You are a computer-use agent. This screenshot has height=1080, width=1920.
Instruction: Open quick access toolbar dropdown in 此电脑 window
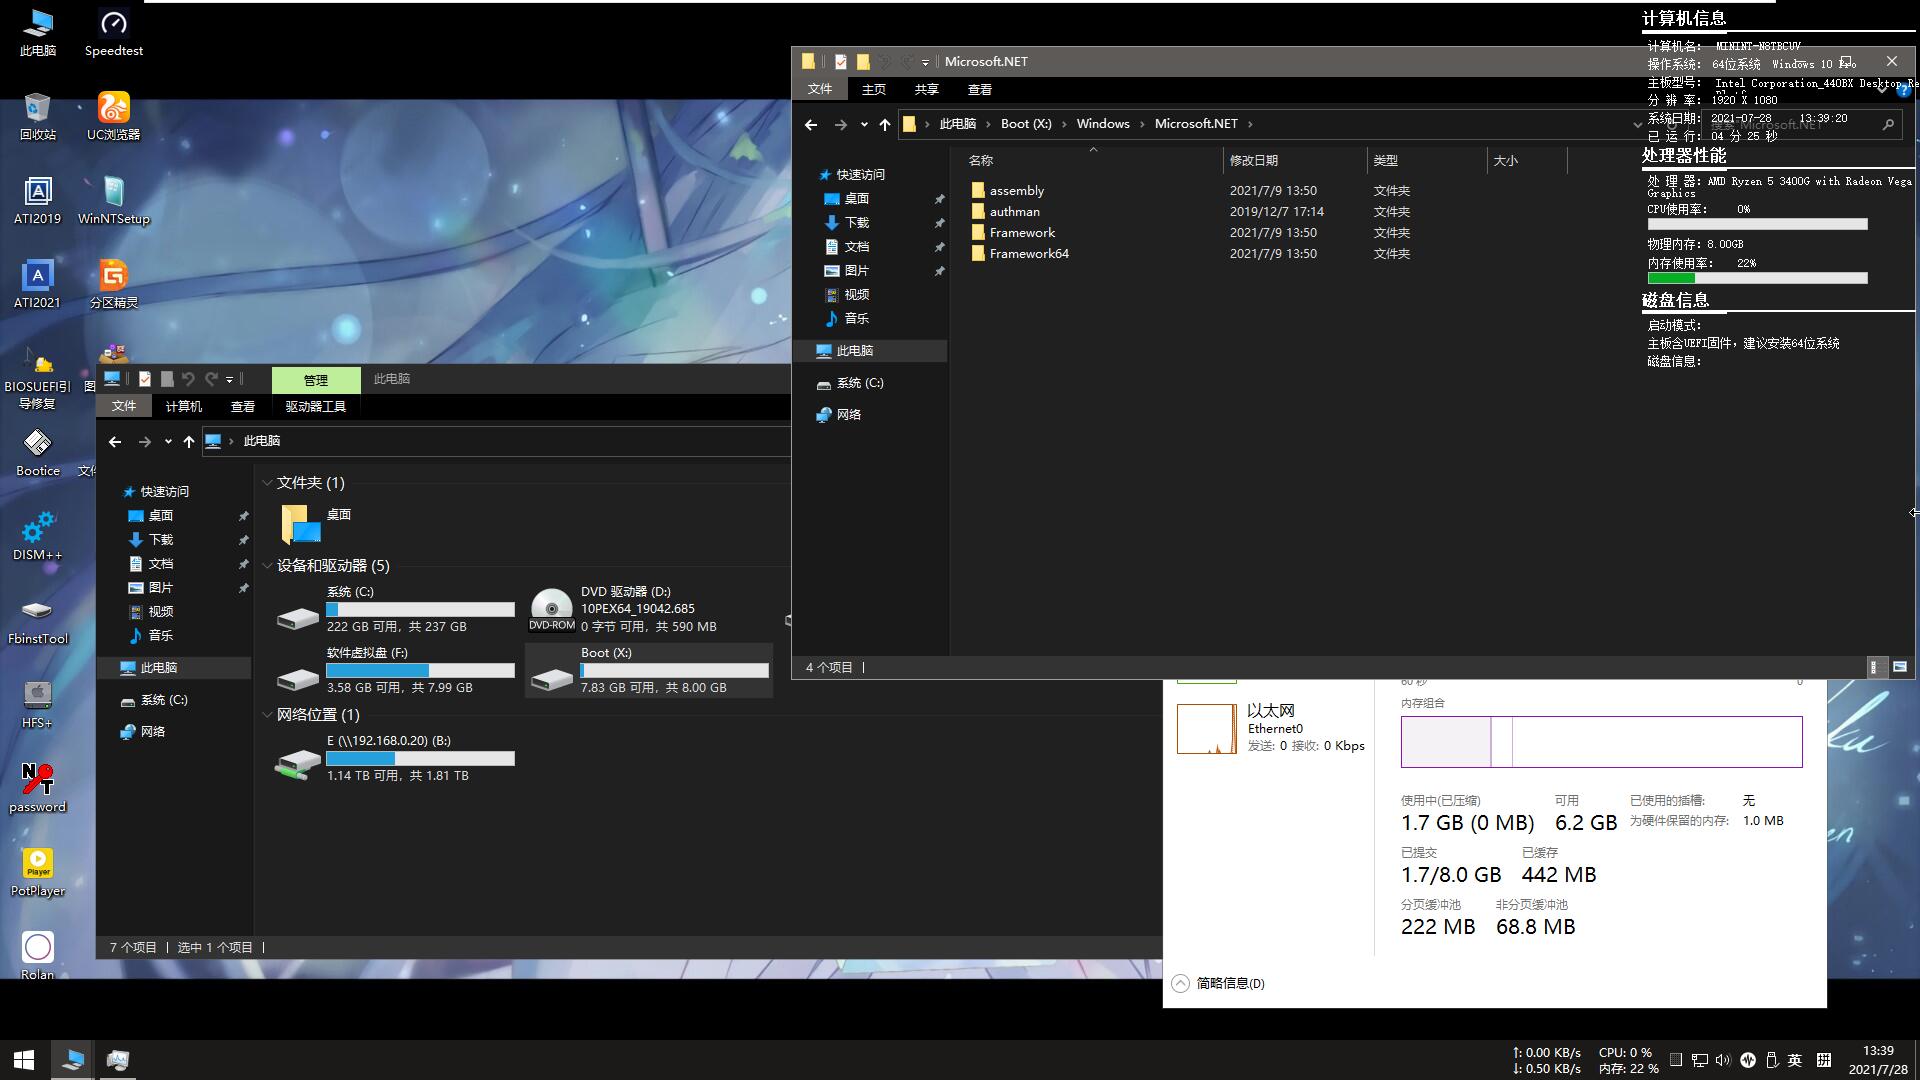click(229, 379)
